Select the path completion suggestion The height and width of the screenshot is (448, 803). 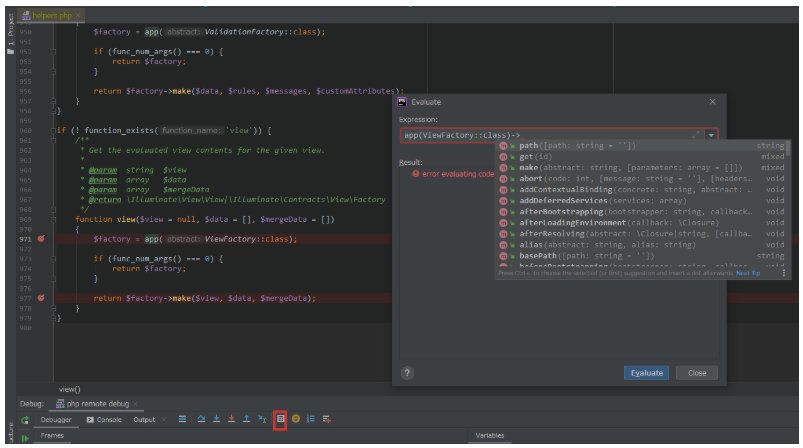(x=642, y=146)
